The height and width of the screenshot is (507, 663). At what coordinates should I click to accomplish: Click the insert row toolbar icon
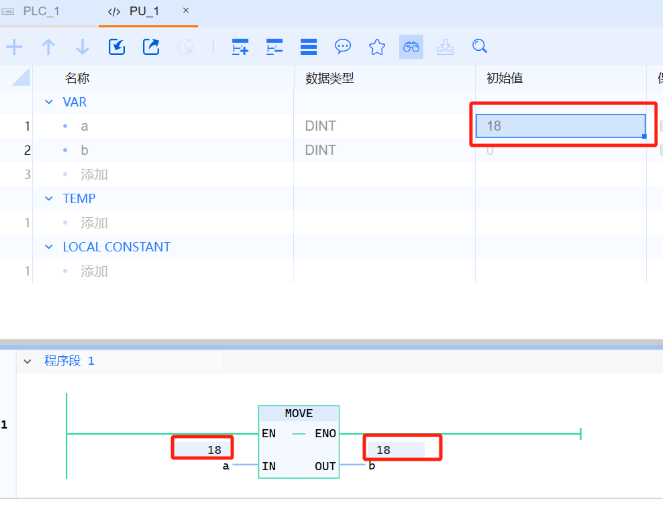coord(240,47)
